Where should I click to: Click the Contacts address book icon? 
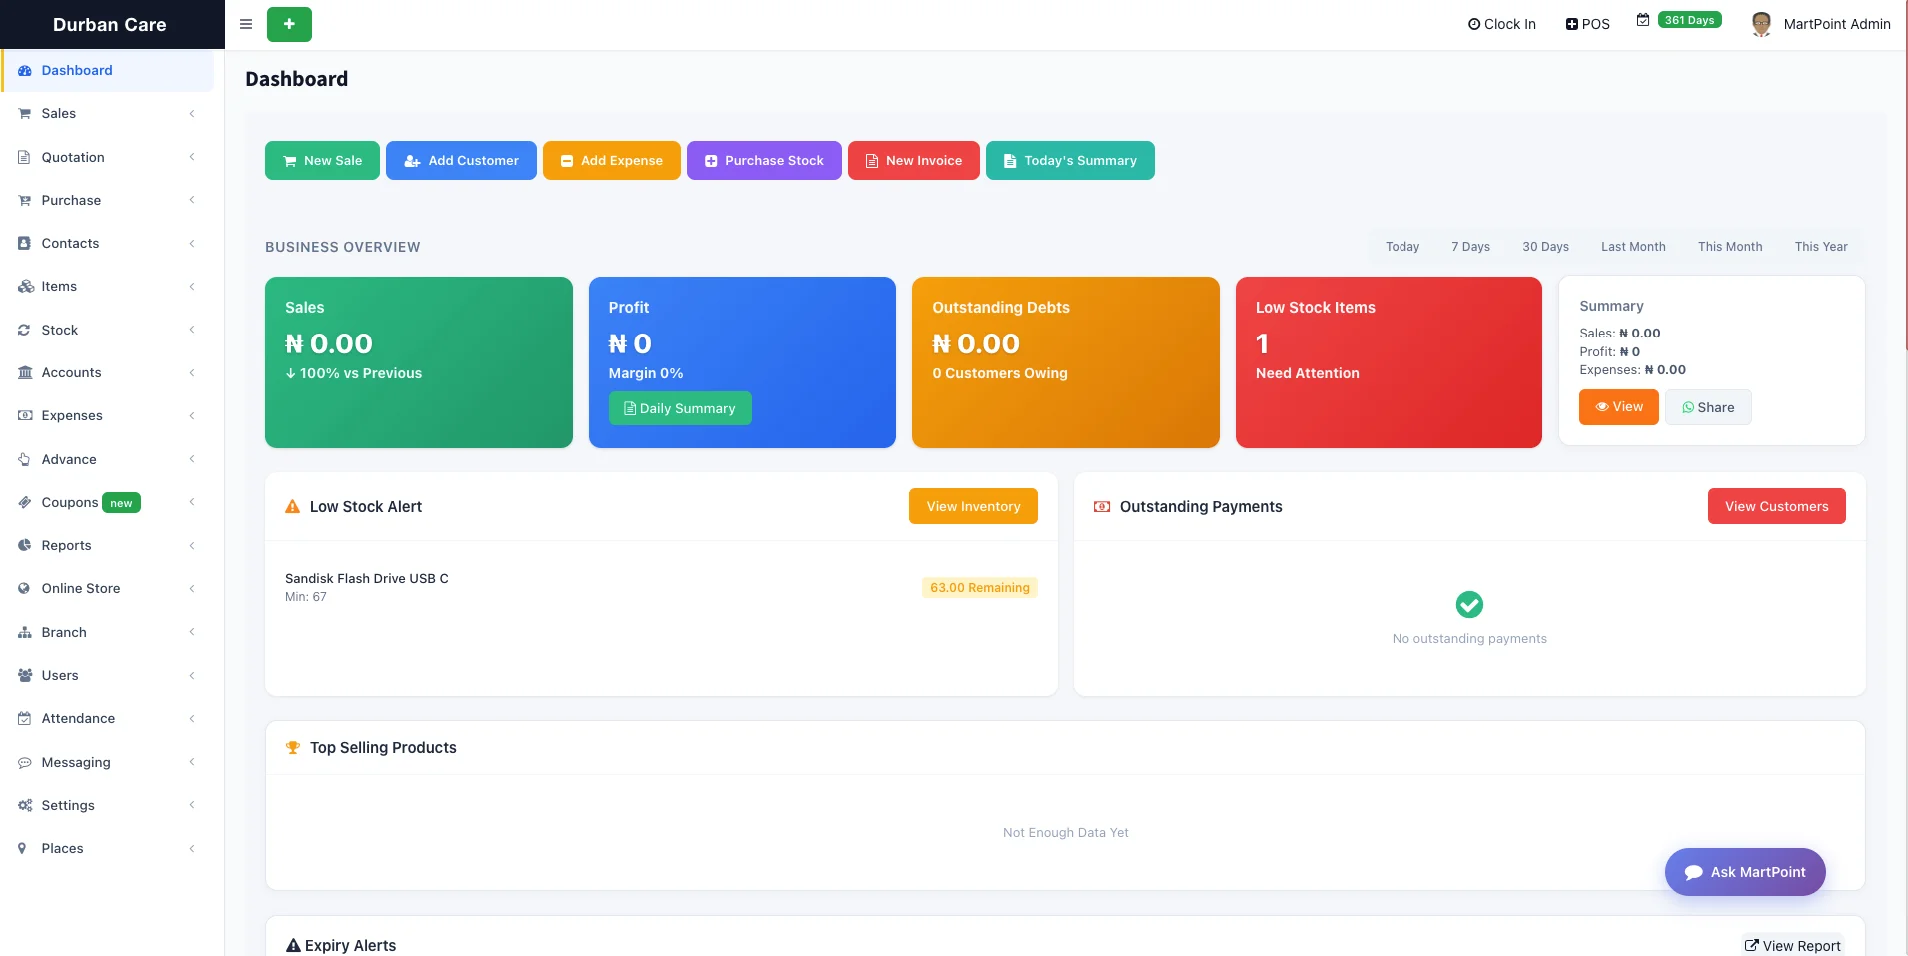[x=25, y=243]
